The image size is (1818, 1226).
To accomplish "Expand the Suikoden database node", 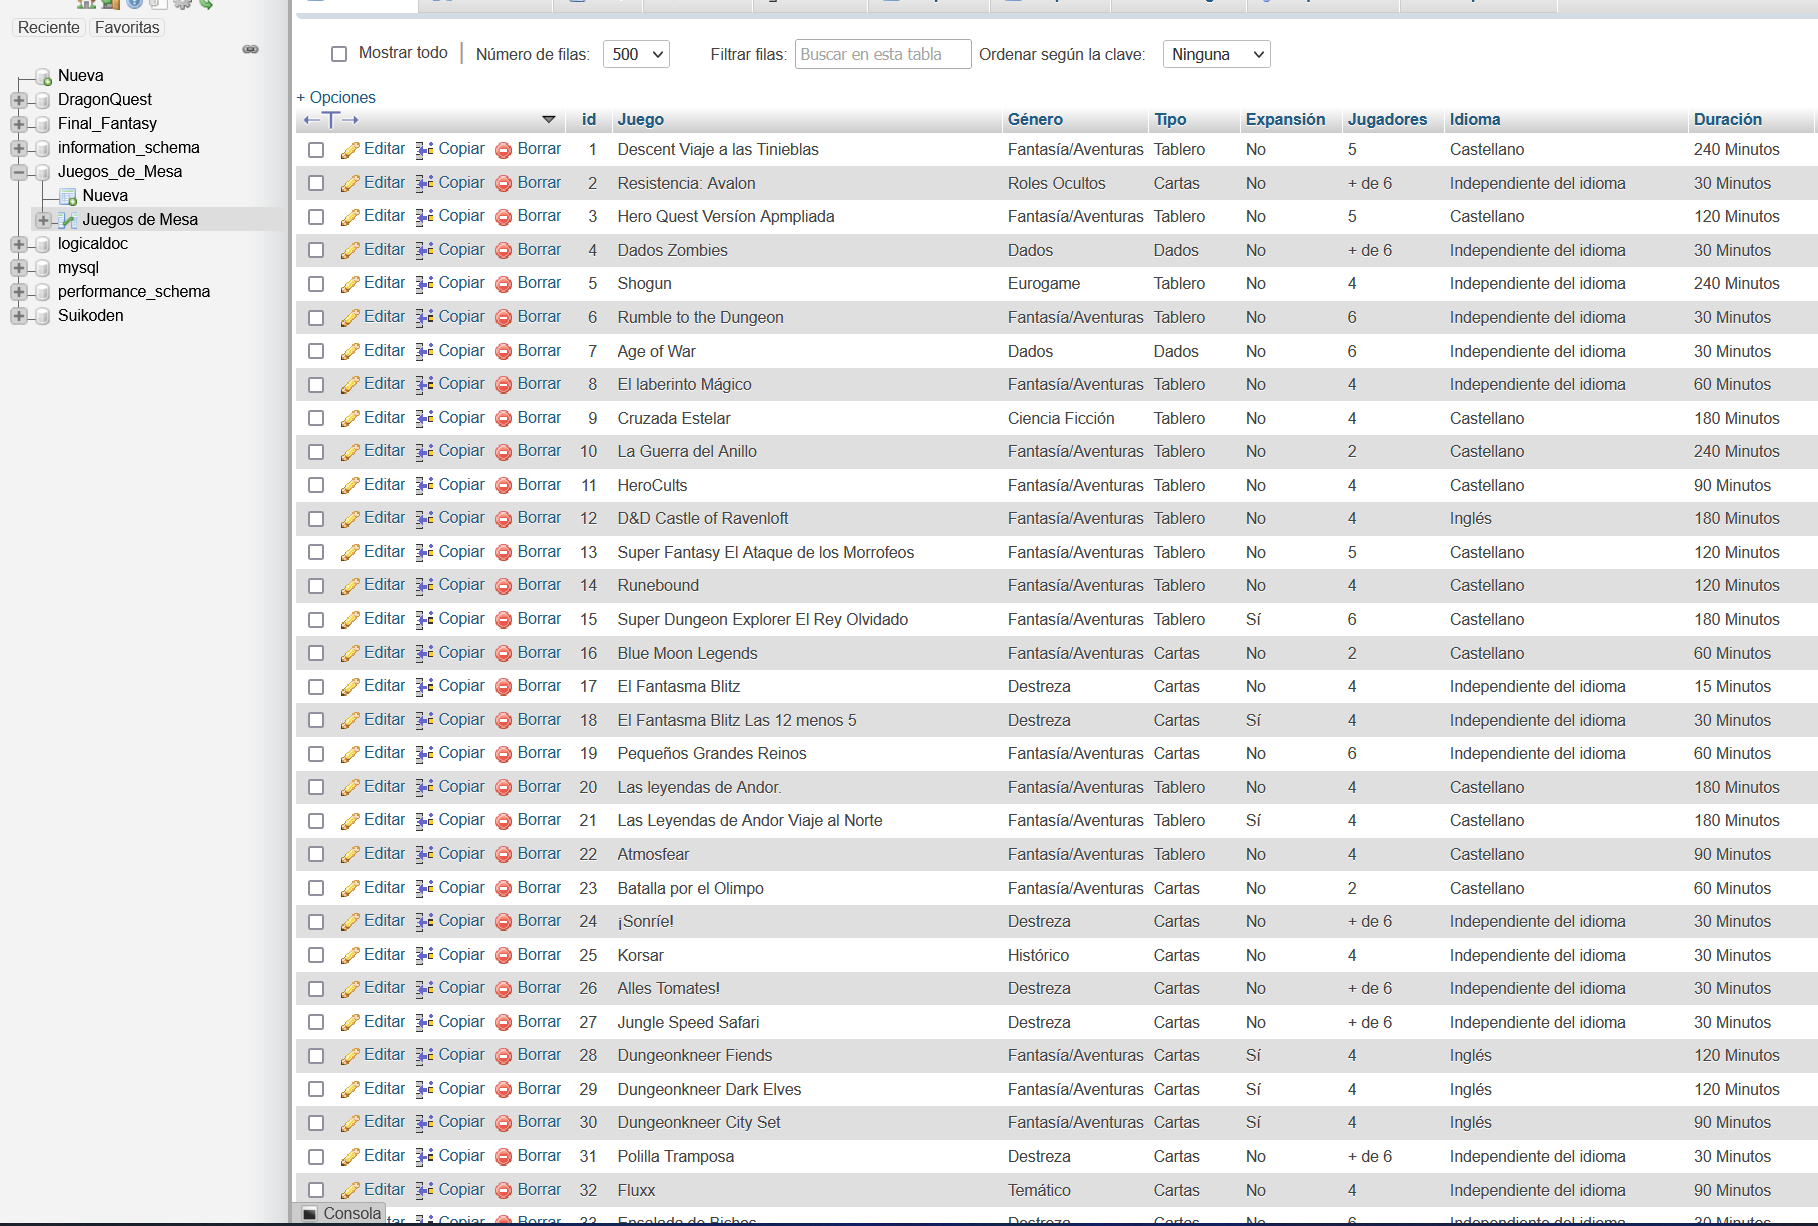I will click(18, 316).
